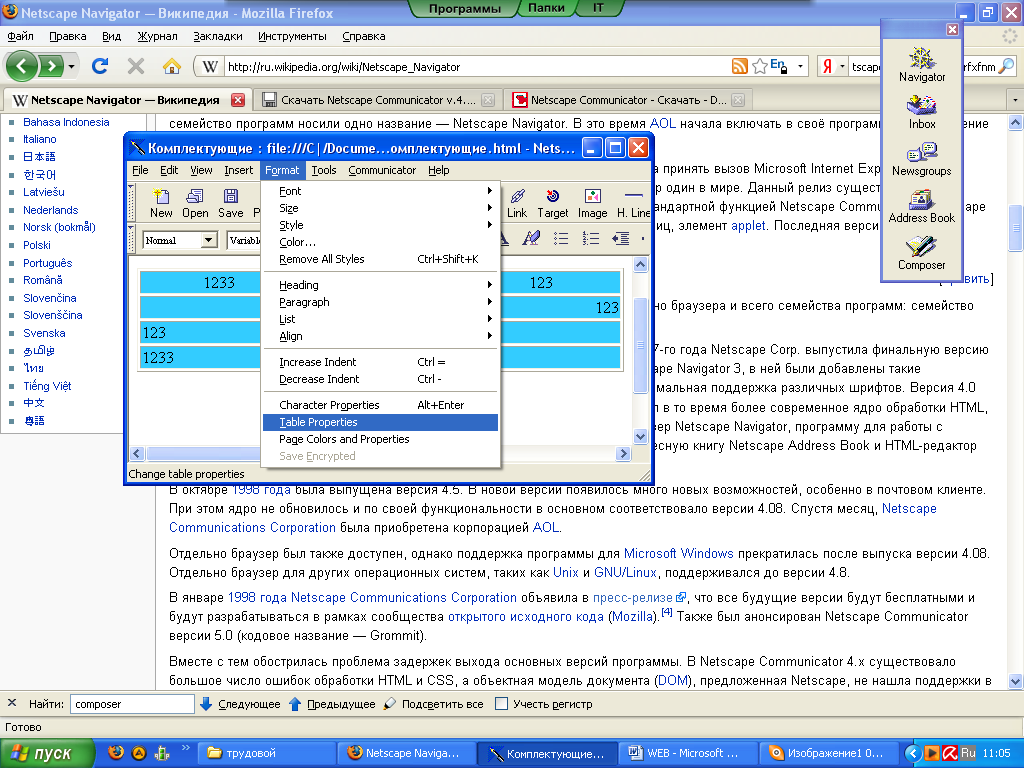Click the Target anchor icon in Composer
Screen dimensions: 1024x768
[x=552, y=203]
